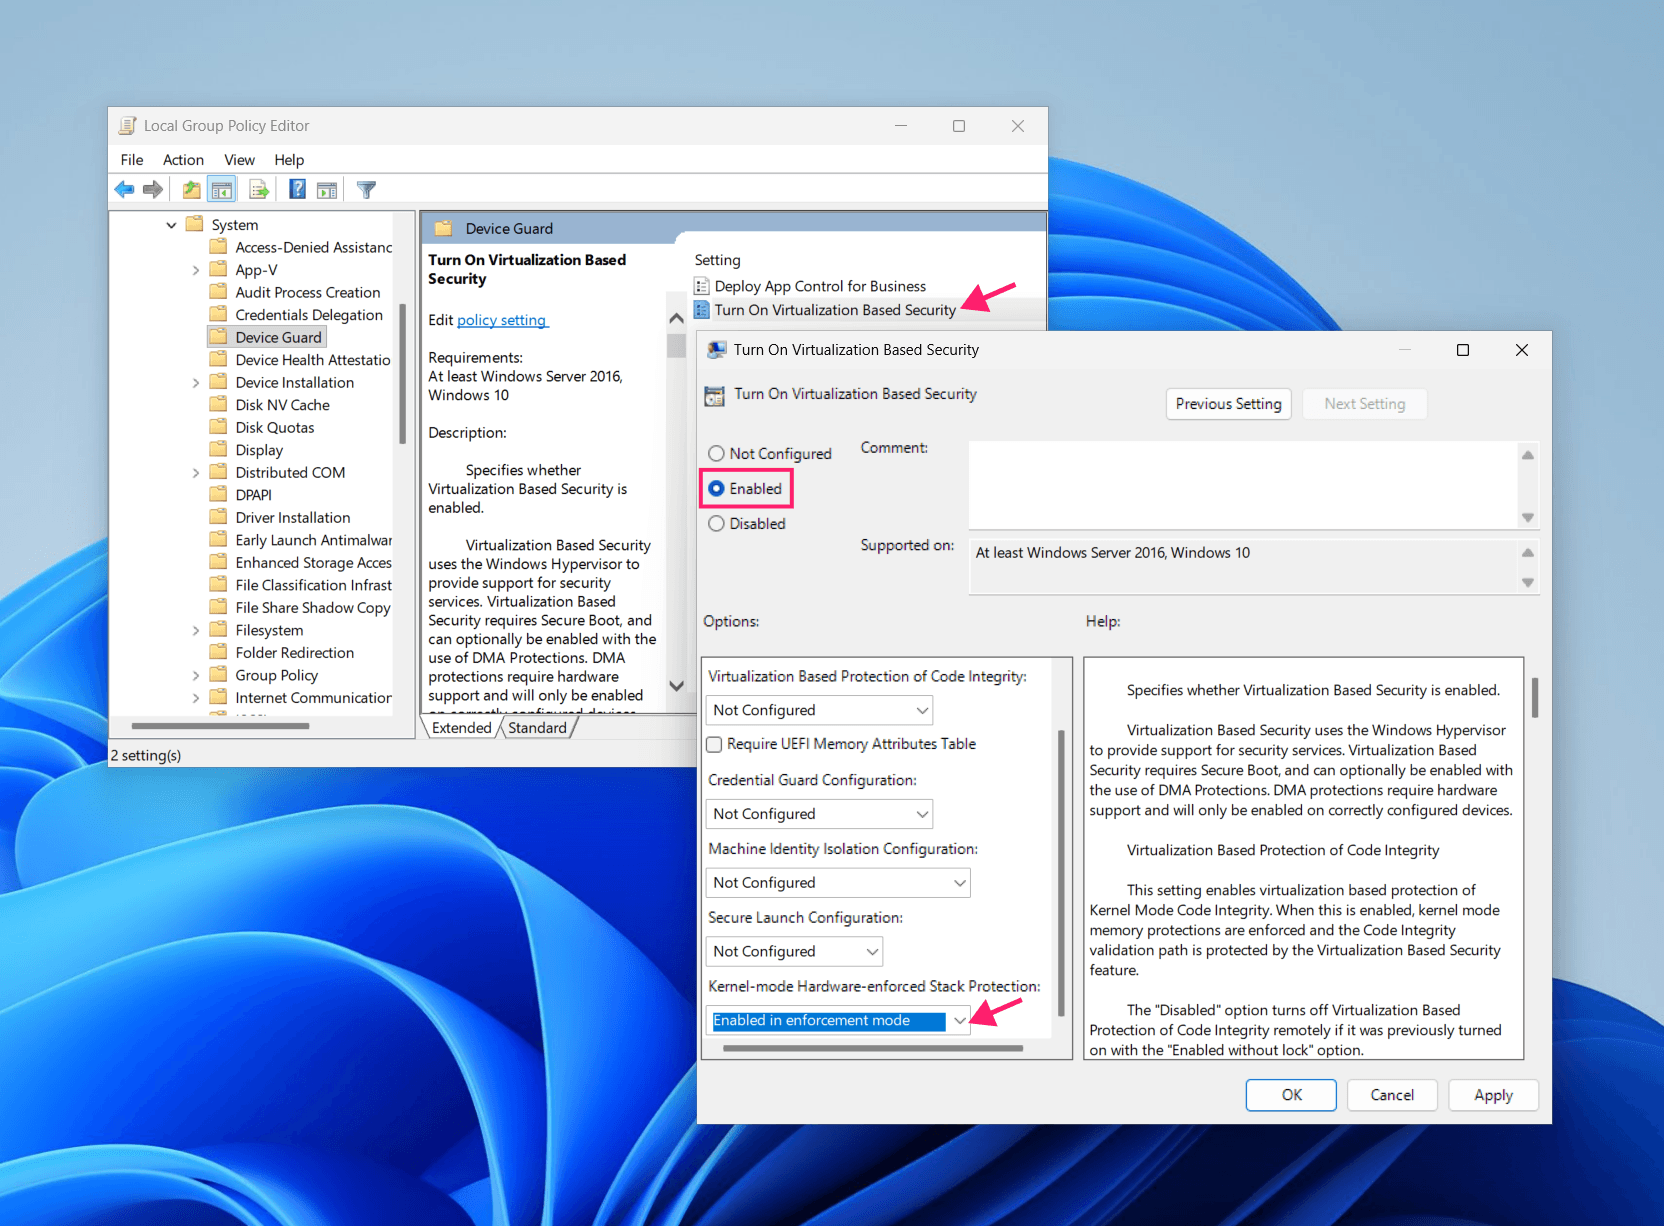Screen dimensions: 1664x1226
Task: Click the Forward arrow in the toolbar
Action: 153,189
